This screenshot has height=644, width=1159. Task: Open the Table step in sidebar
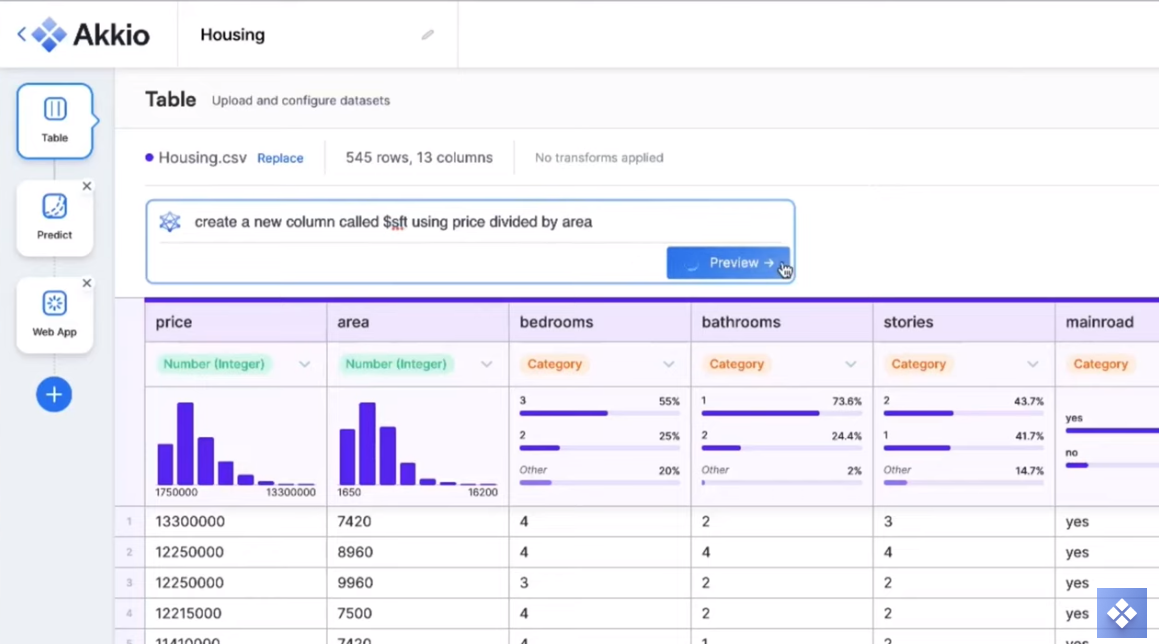point(55,121)
